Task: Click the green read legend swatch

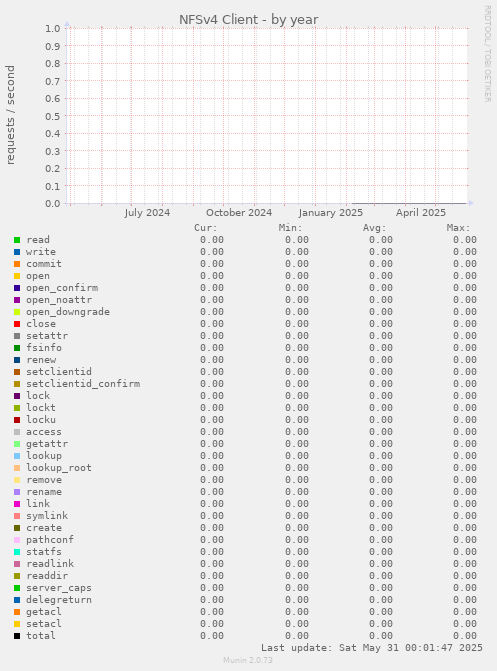Action: pos(17,240)
